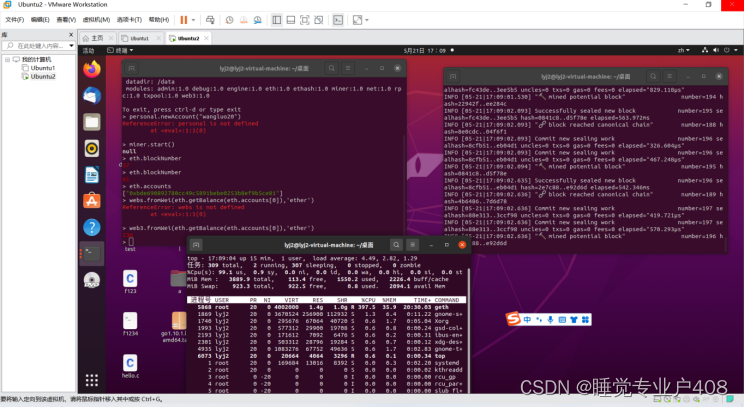Open the clock showing 5月21日 17:09

[425, 50]
